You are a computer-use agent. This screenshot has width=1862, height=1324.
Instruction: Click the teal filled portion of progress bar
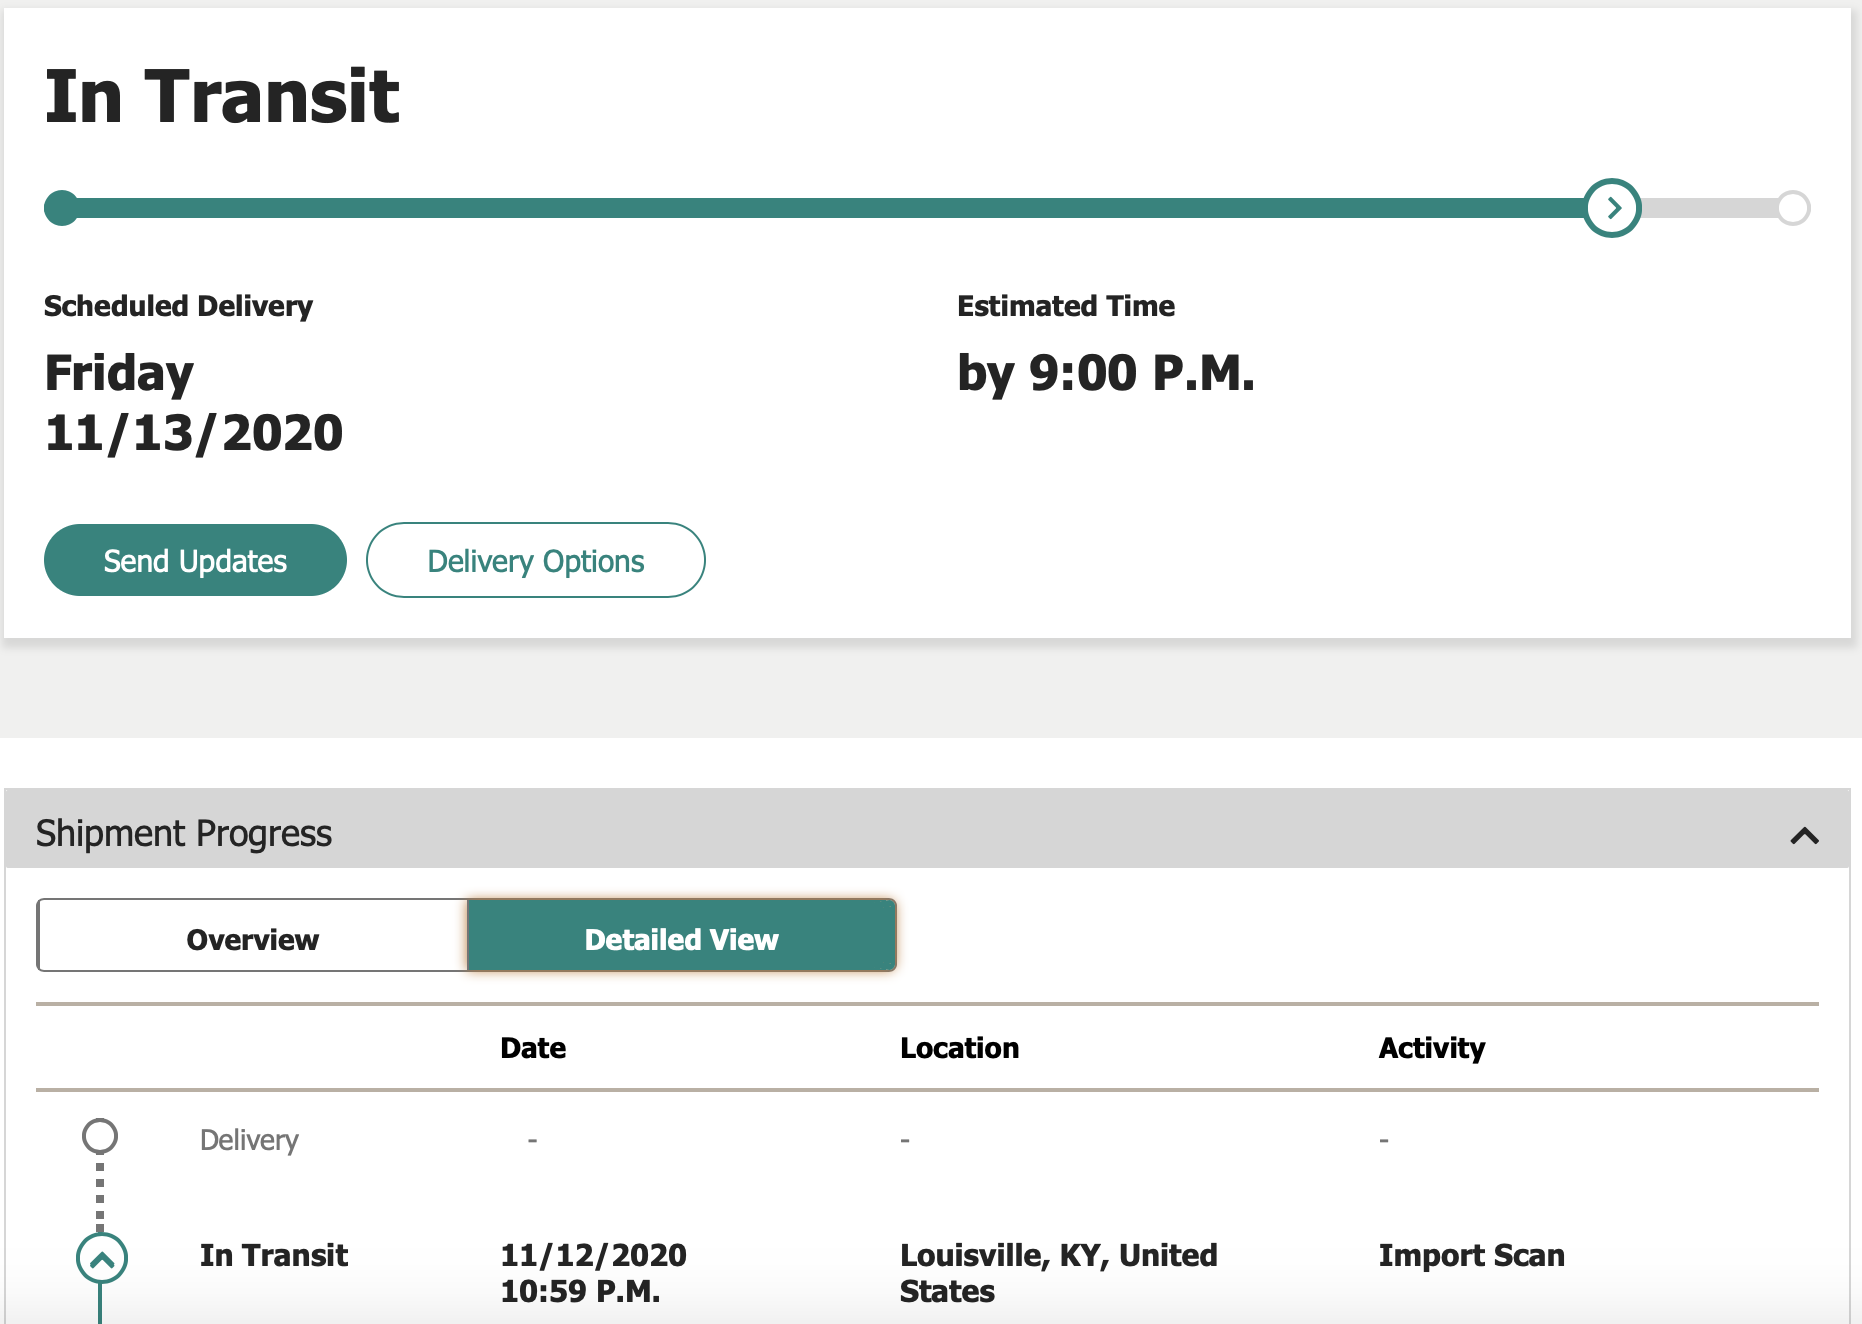[x=820, y=208]
